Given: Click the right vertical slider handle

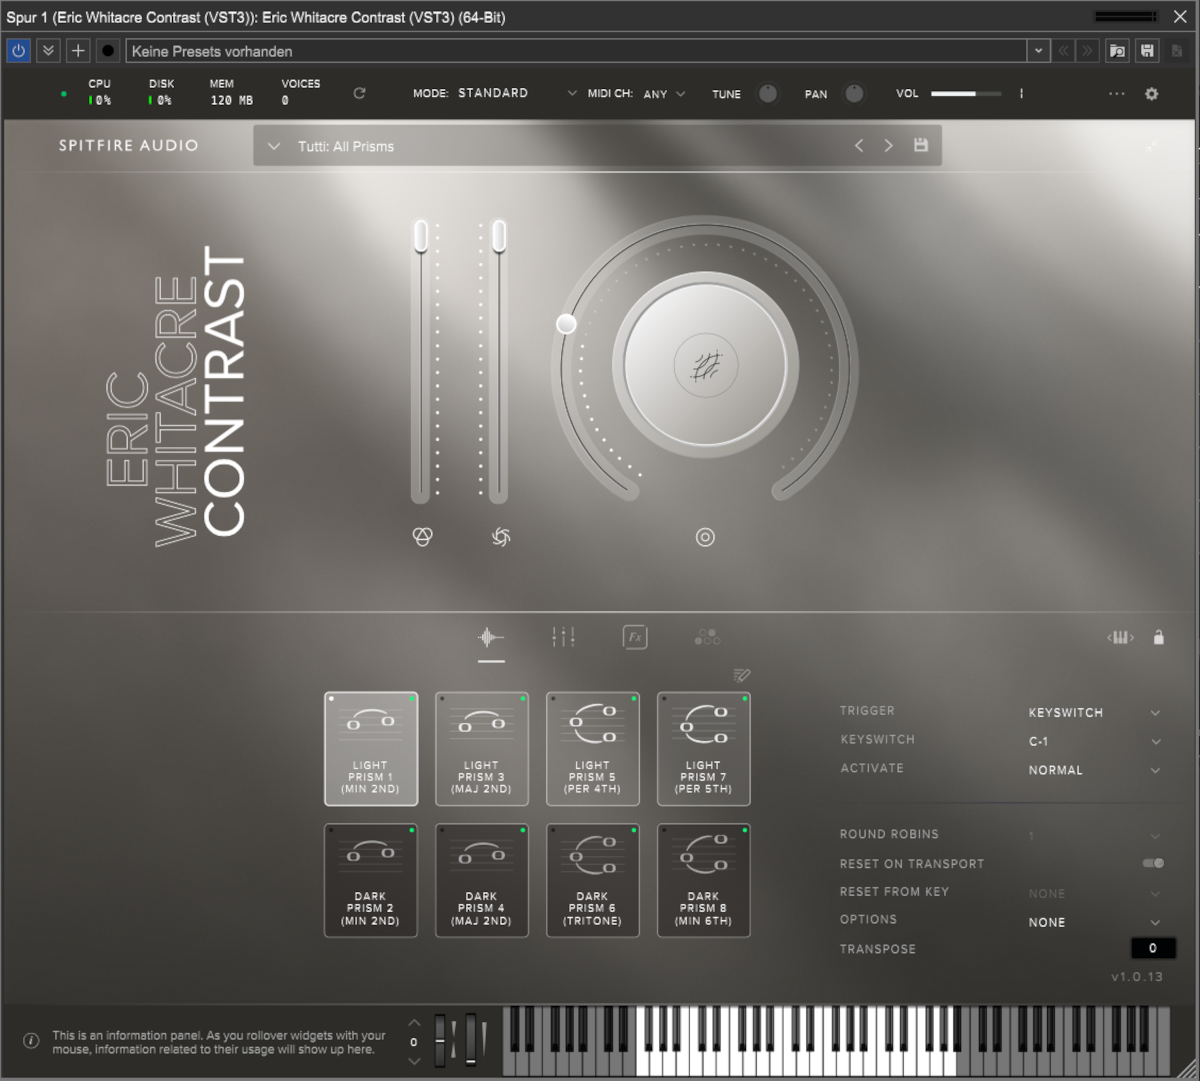Looking at the screenshot, I should [499, 236].
